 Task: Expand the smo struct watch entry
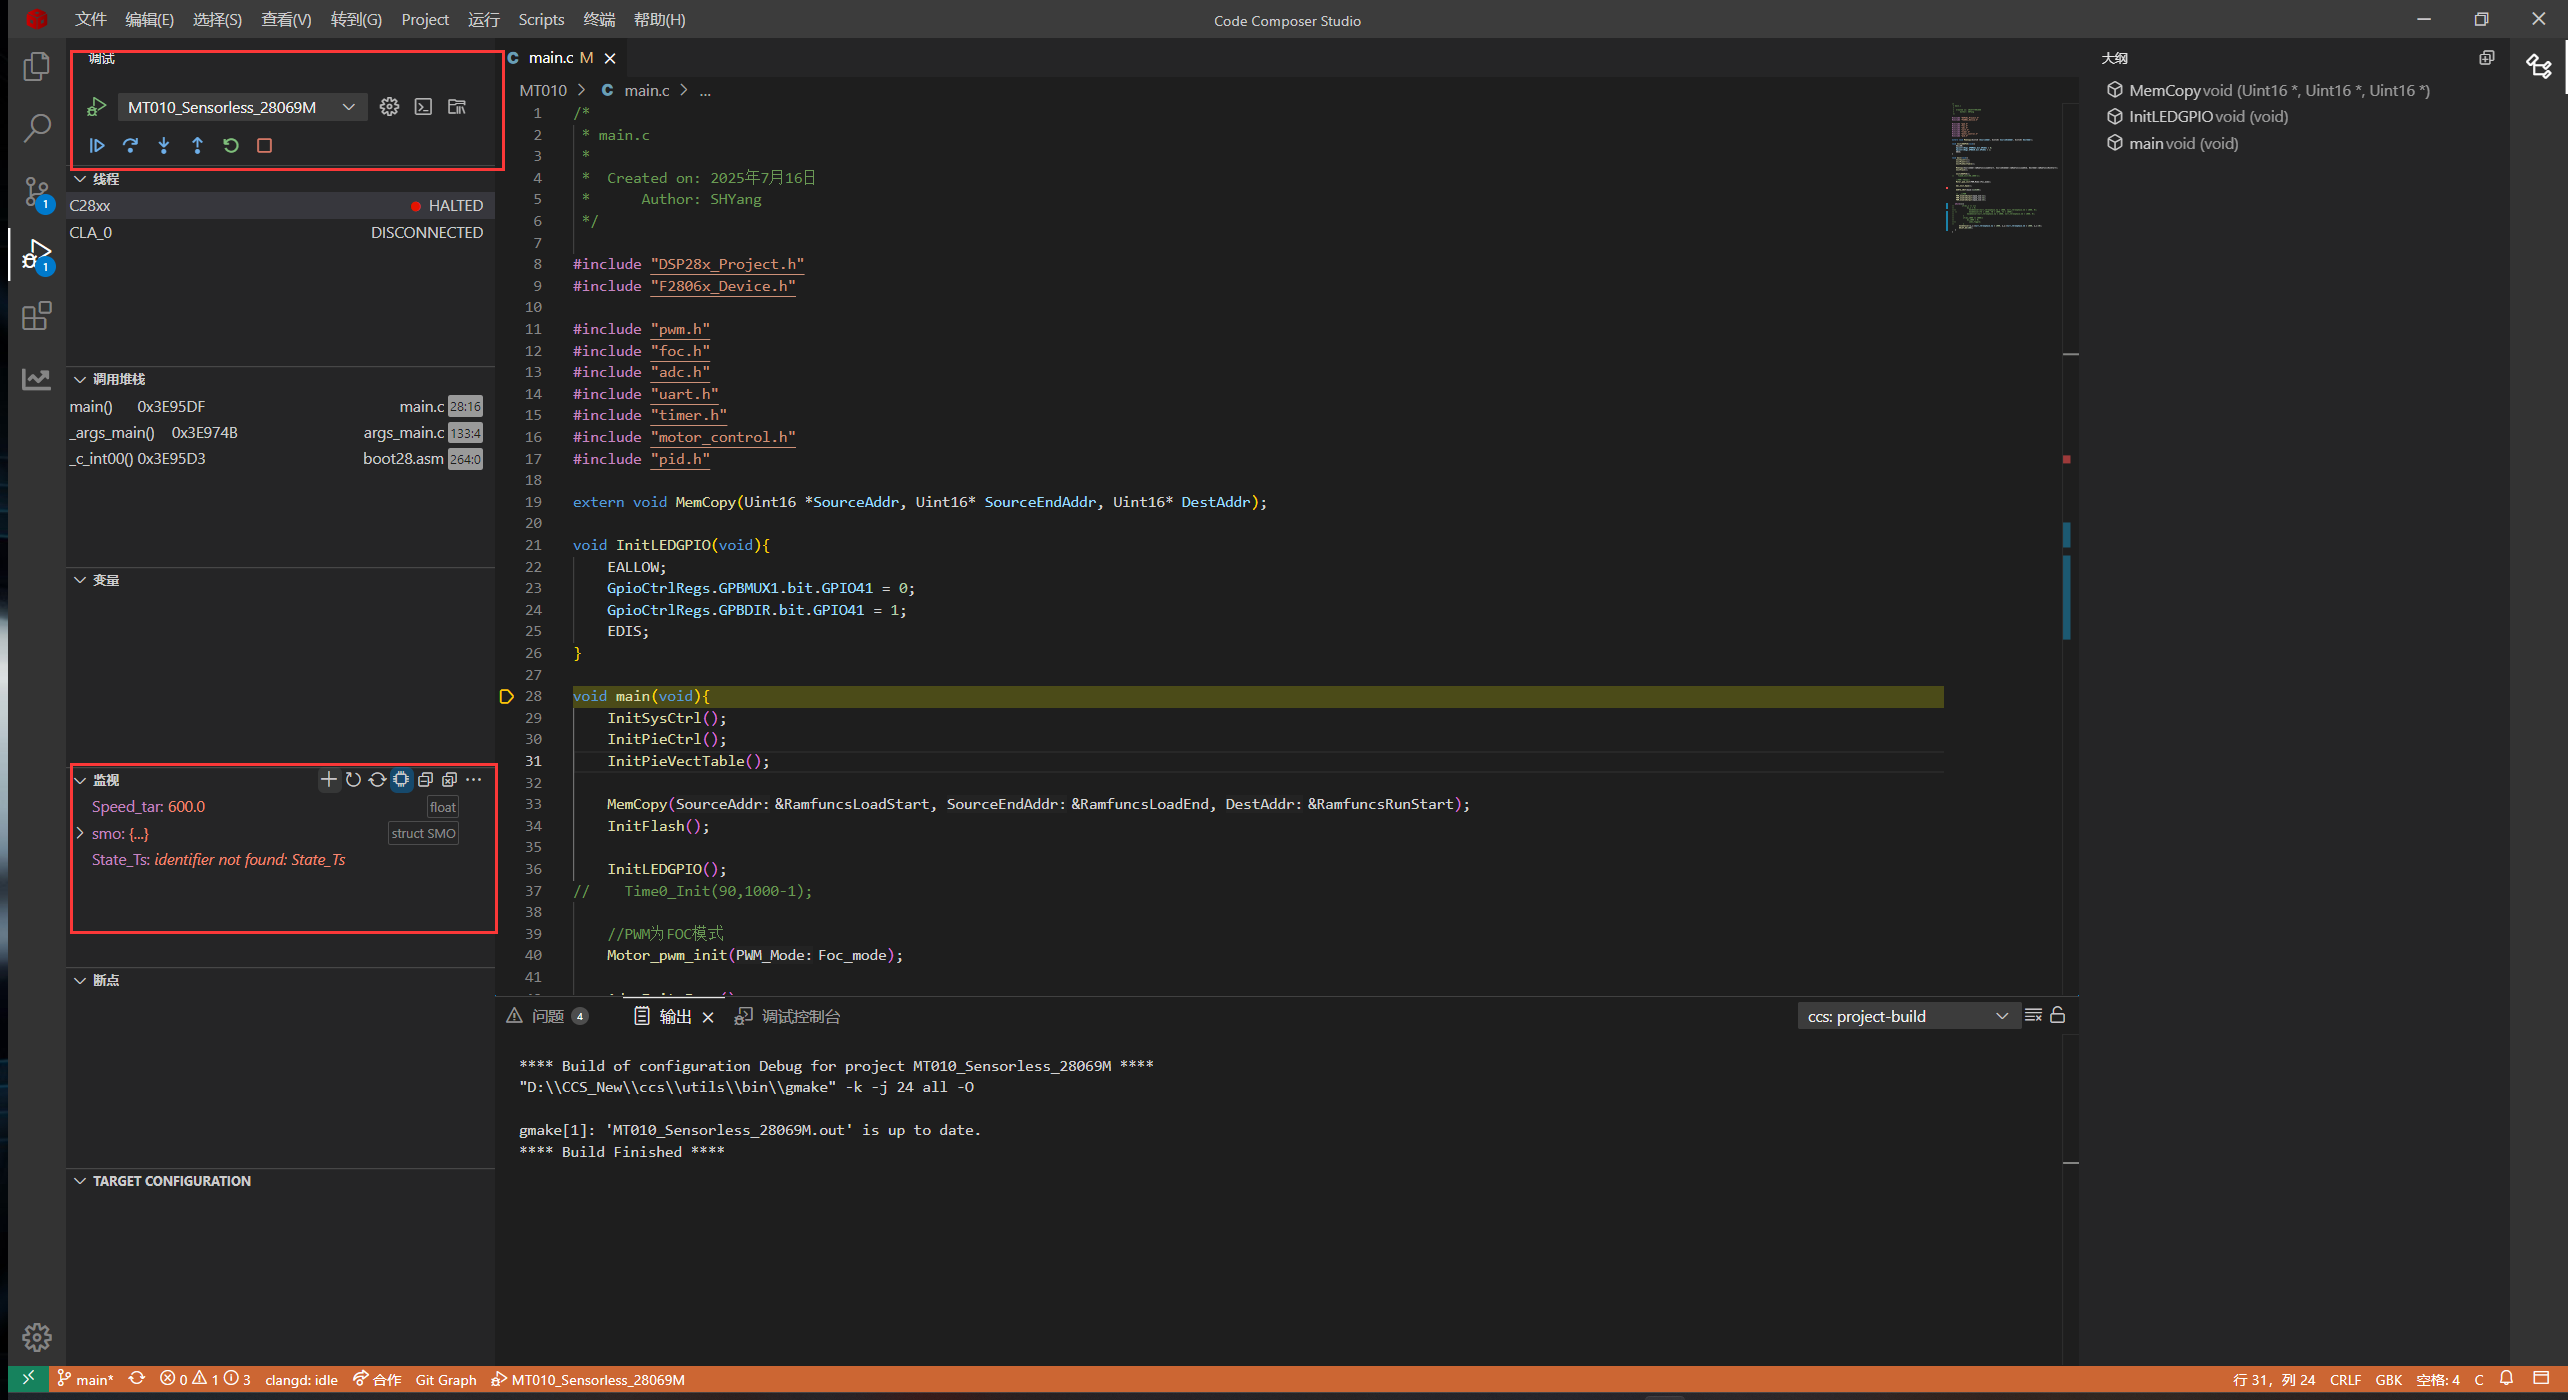click(x=80, y=833)
